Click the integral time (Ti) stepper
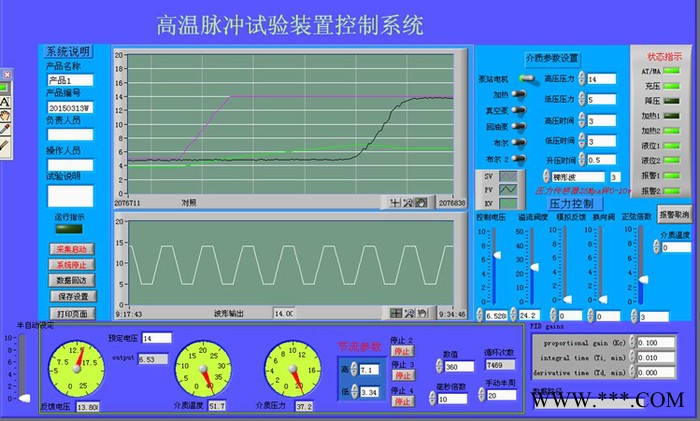 click(x=632, y=357)
